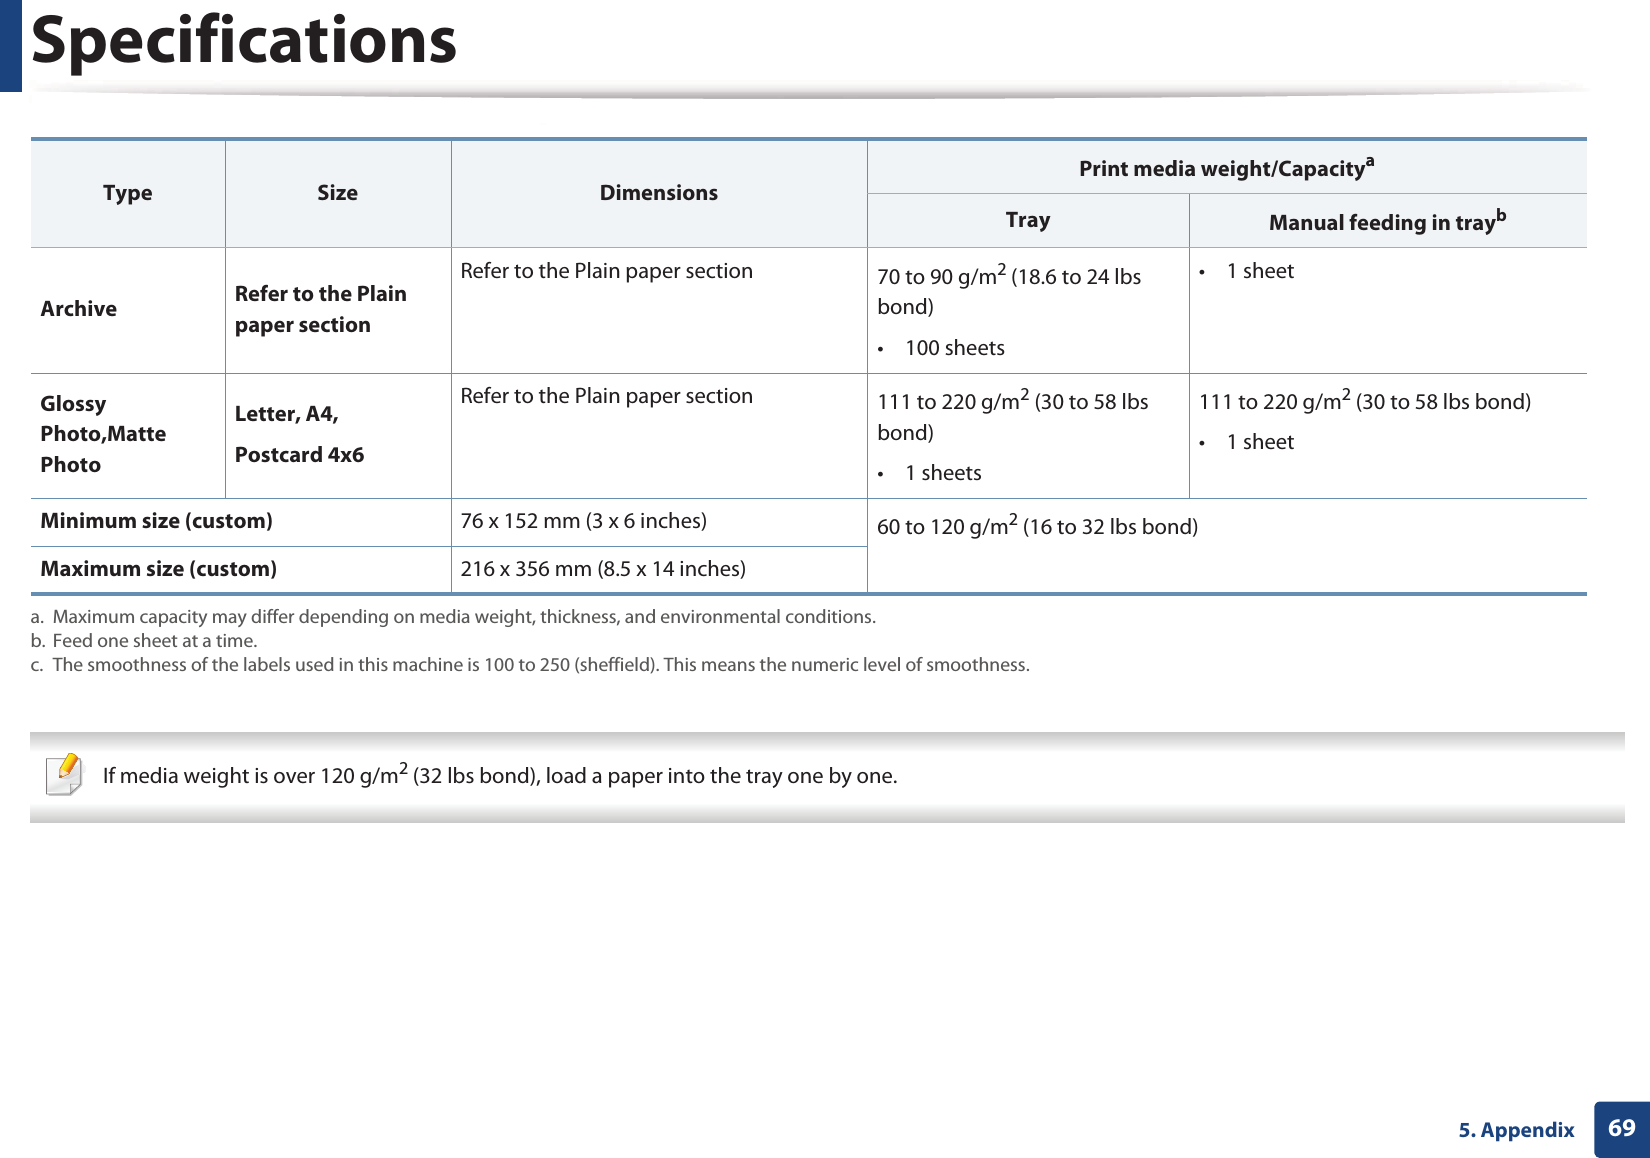Click footnote a about maximum capacity
Screen dimensions: 1650x1158
[453, 617]
